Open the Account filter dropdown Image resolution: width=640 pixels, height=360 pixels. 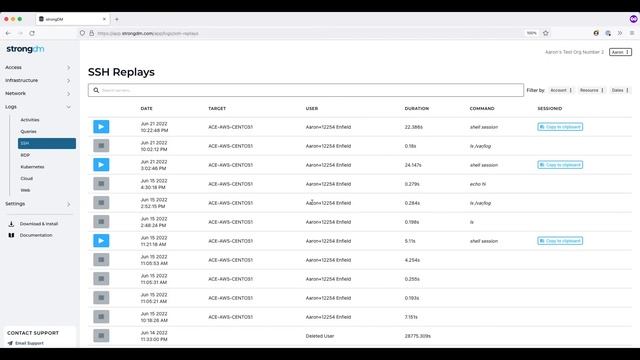click(561, 90)
